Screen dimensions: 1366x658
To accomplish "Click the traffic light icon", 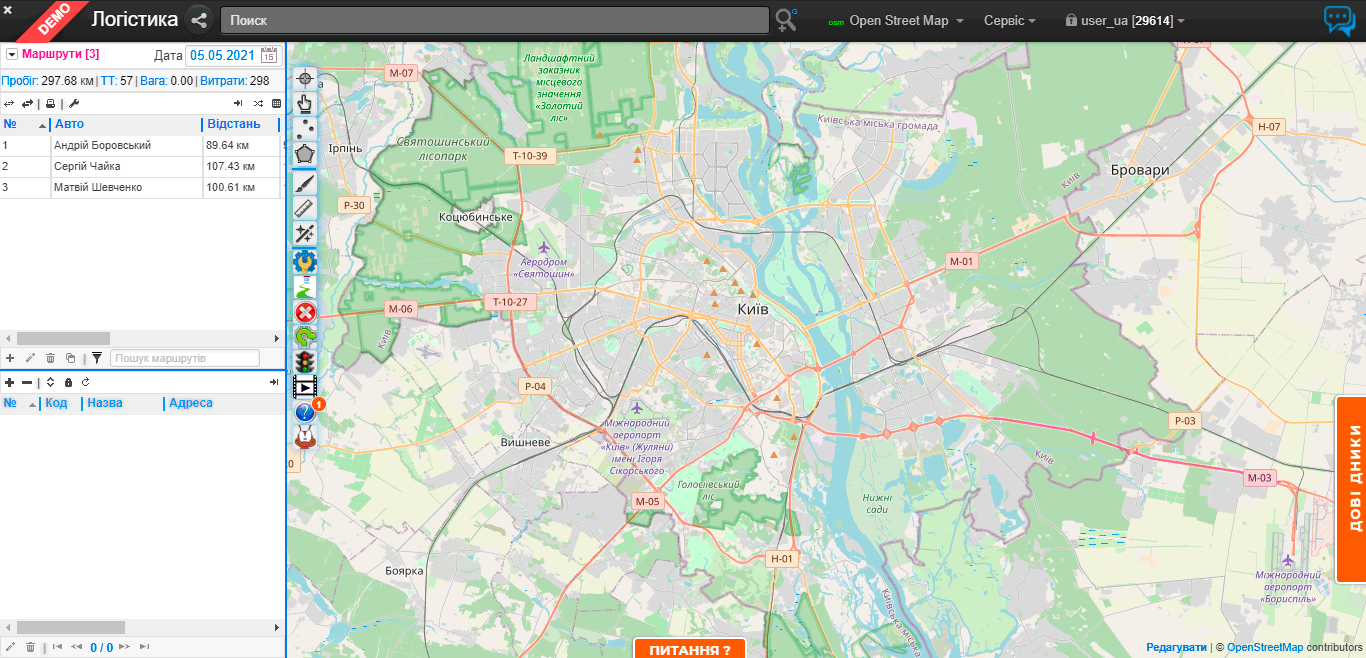I will click(305, 362).
